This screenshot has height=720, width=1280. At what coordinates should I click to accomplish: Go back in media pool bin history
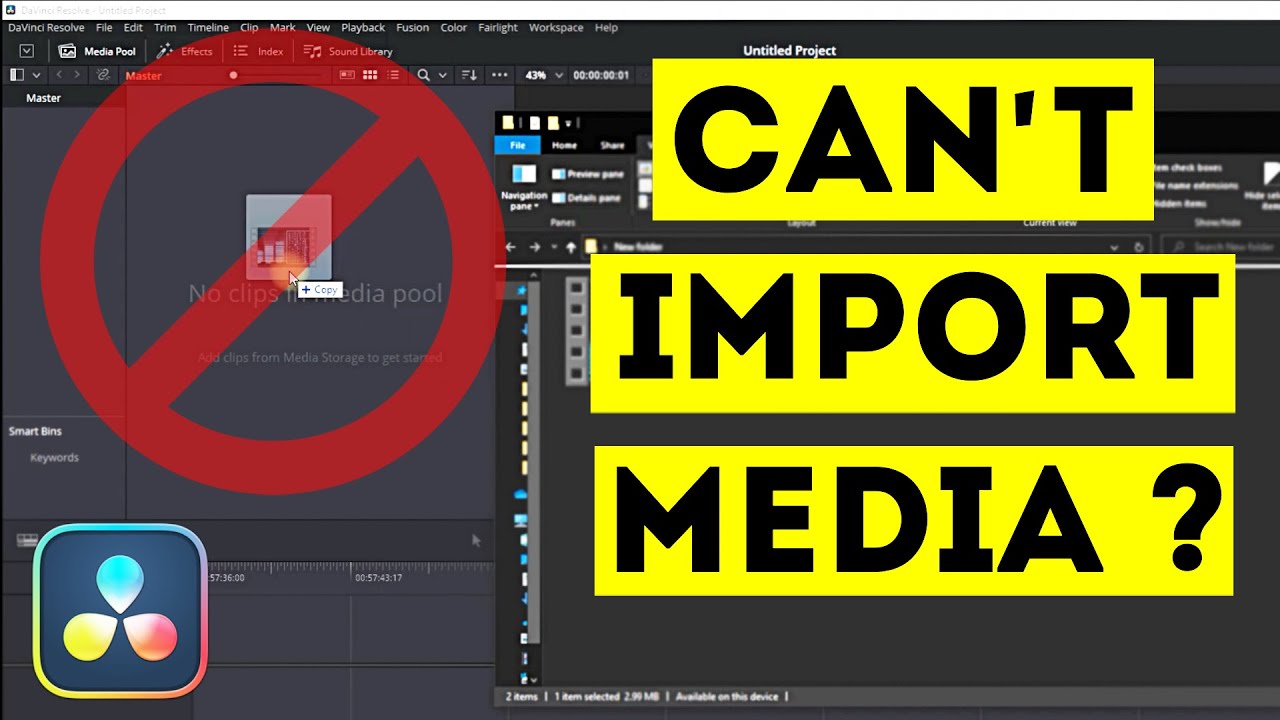59,75
